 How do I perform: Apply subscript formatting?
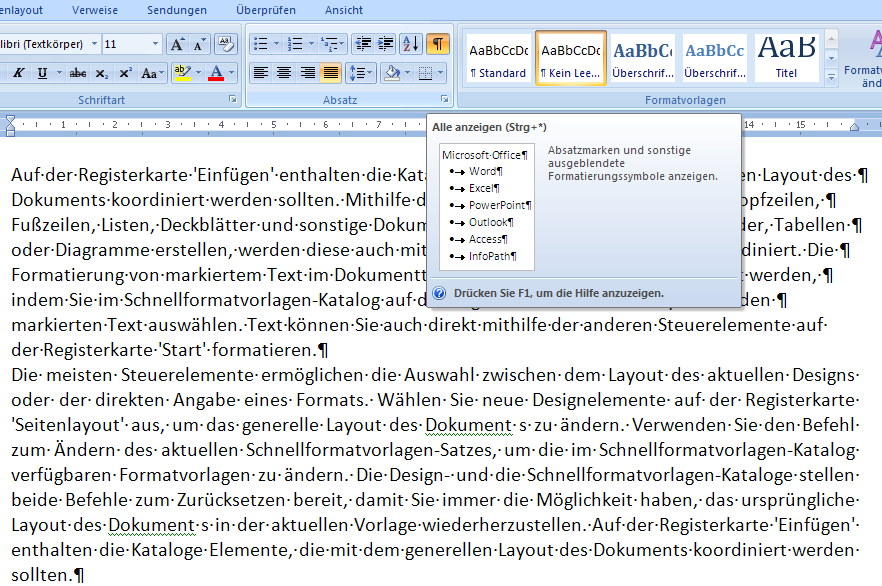[x=101, y=73]
